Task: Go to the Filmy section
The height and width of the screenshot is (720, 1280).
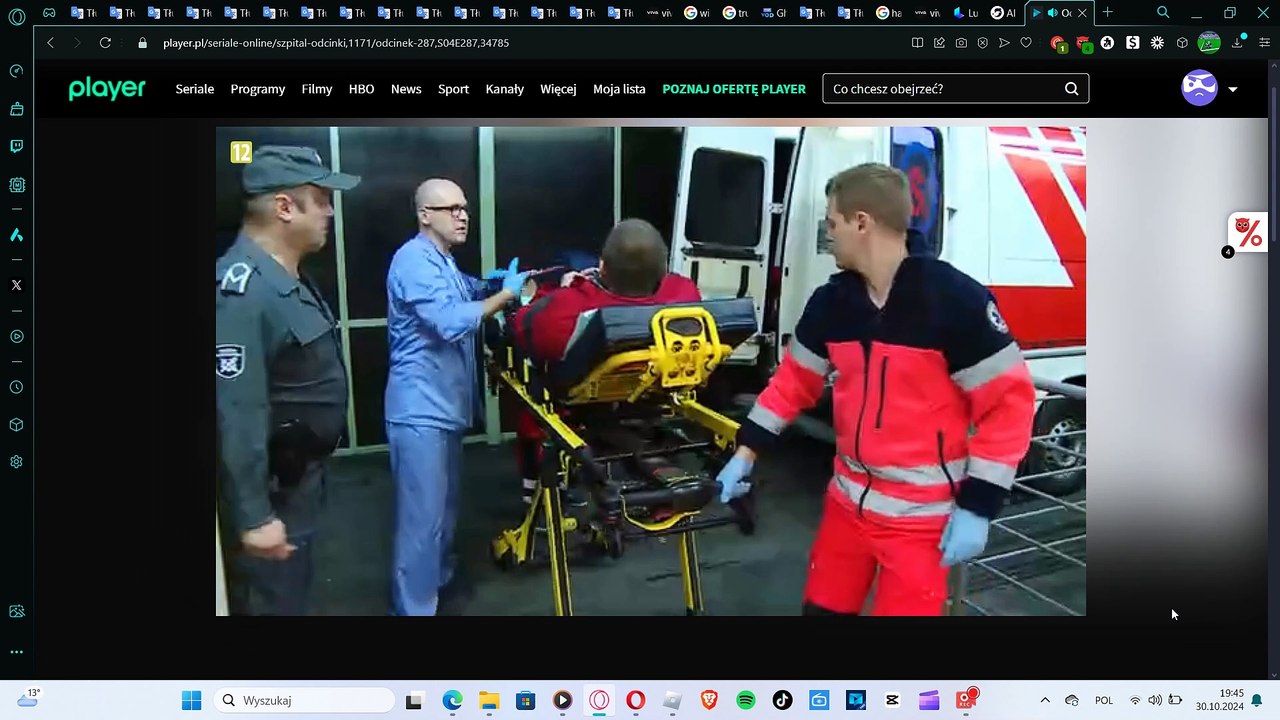Action: point(317,89)
